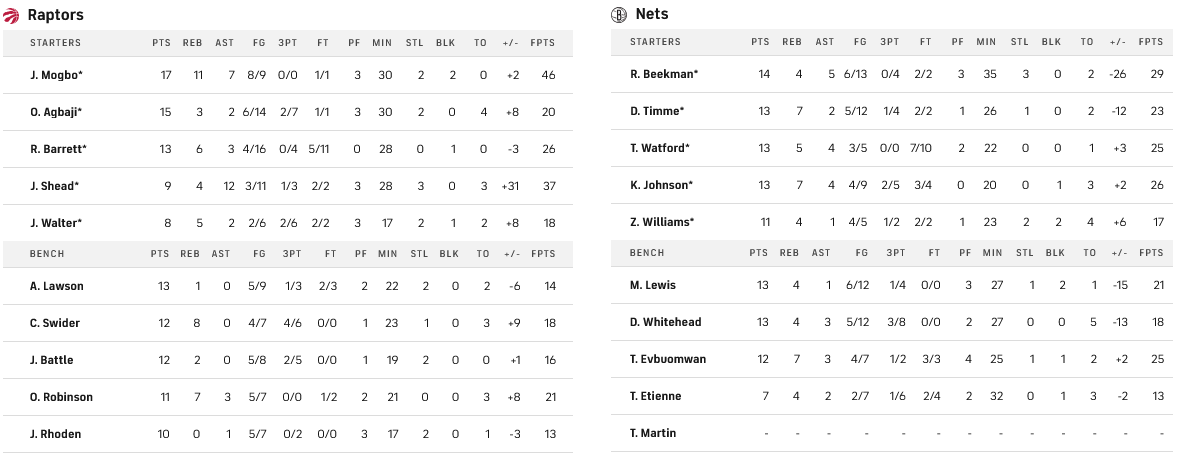The image size is (1187, 455).
Task: Open O. Agbaji player page
Action: 56,112
